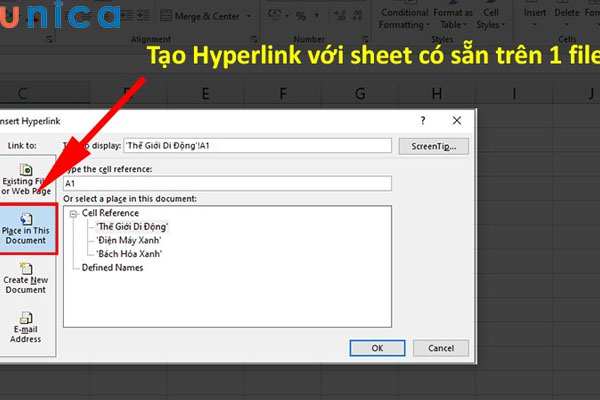
Task: Select column H header
Action: click(437, 93)
